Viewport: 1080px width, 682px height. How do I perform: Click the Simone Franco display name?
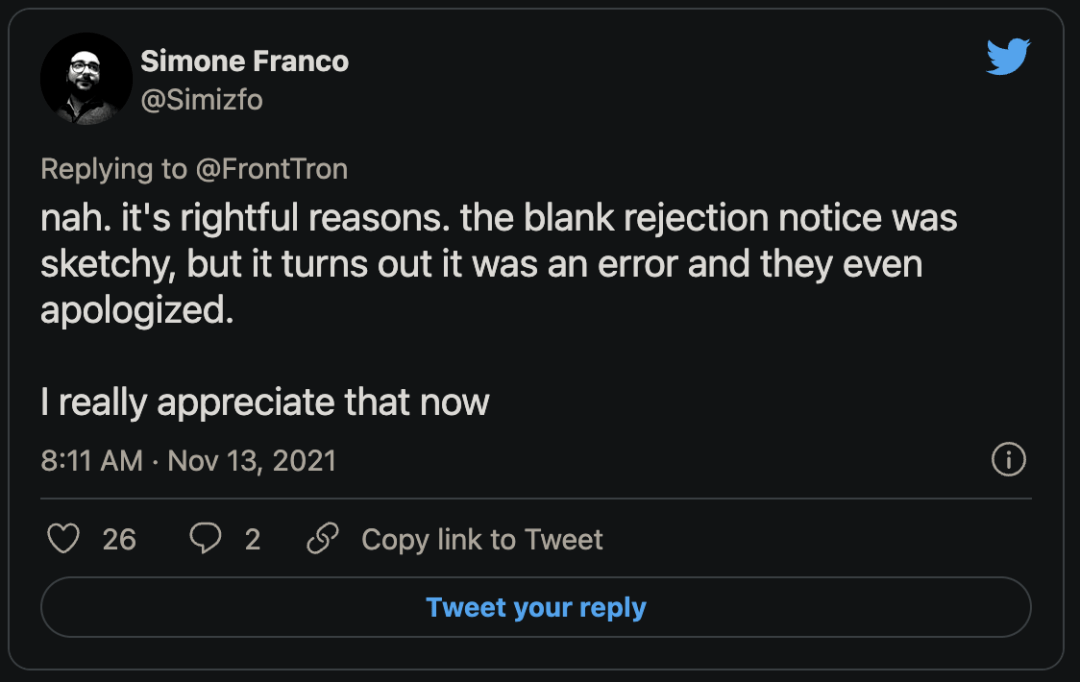(x=244, y=61)
